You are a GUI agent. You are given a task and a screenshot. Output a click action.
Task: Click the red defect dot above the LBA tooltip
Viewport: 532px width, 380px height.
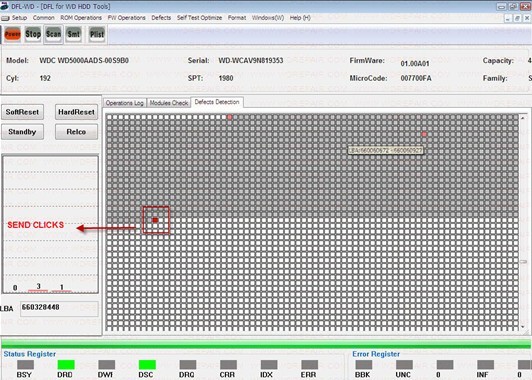424,134
